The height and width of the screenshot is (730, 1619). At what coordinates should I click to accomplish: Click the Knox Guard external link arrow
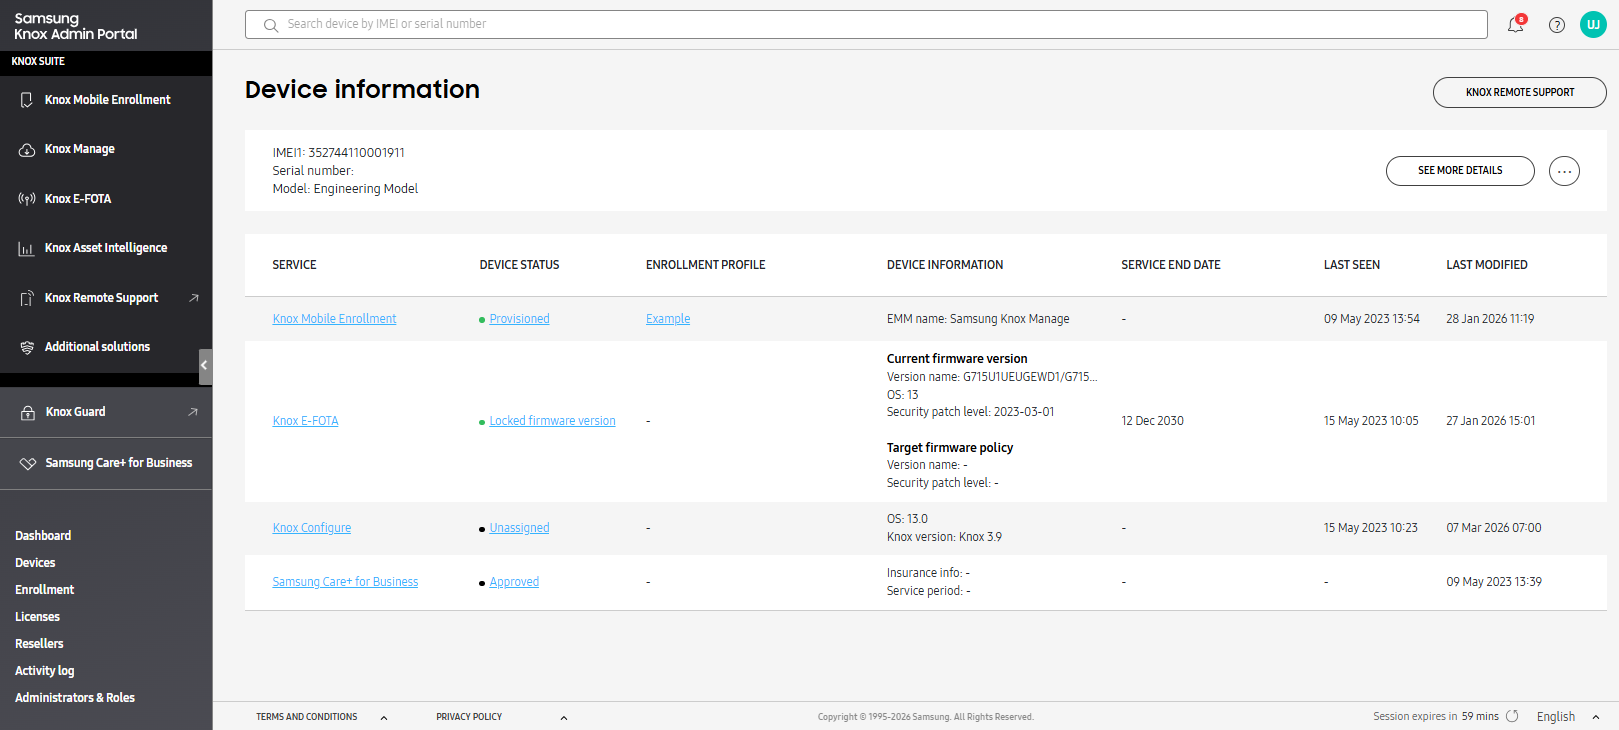click(193, 412)
